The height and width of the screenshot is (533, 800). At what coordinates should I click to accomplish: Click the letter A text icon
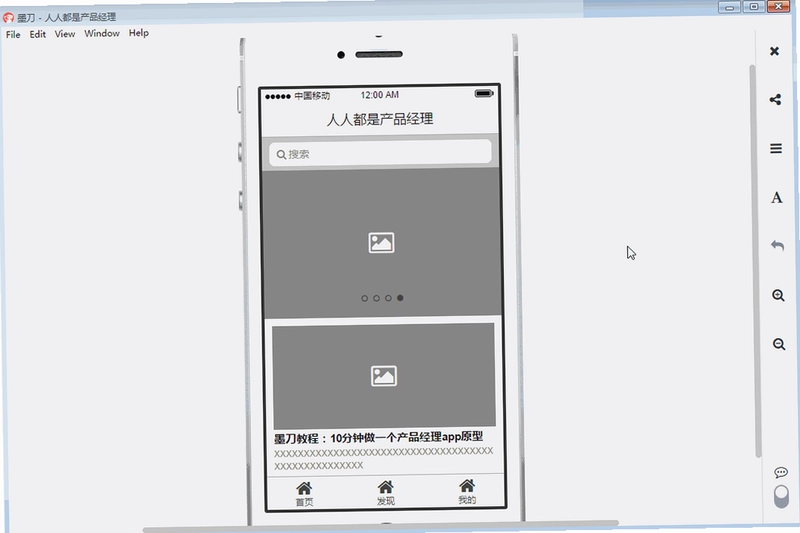[x=777, y=197]
